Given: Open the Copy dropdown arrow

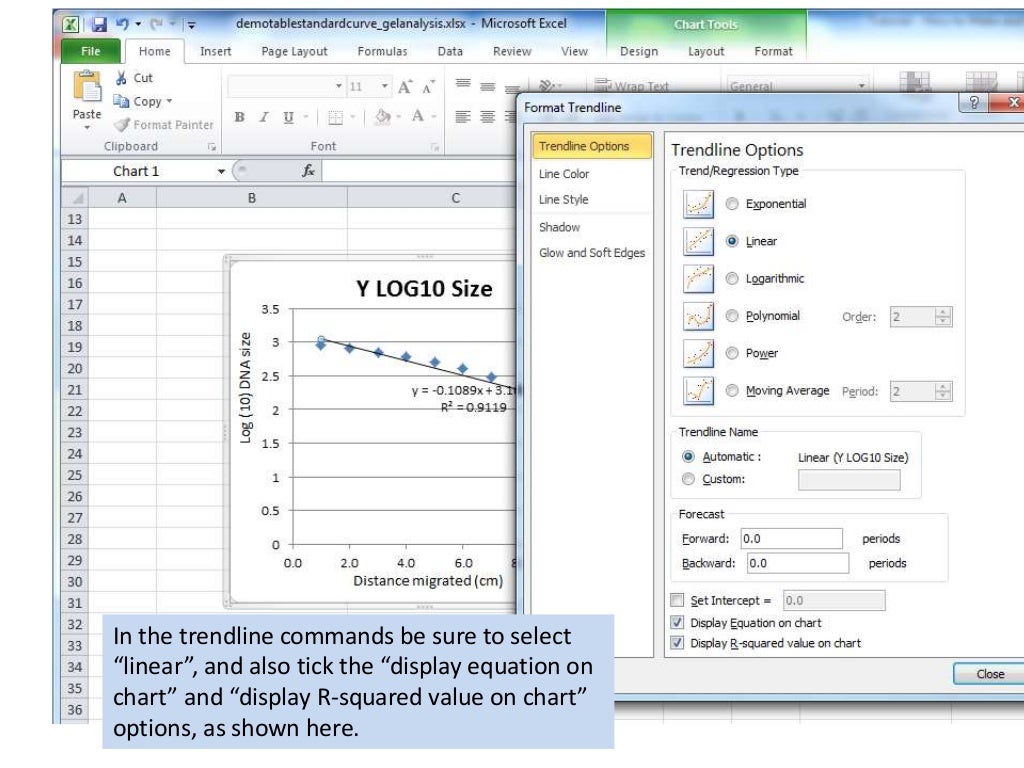Looking at the screenshot, I should [x=169, y=101].
